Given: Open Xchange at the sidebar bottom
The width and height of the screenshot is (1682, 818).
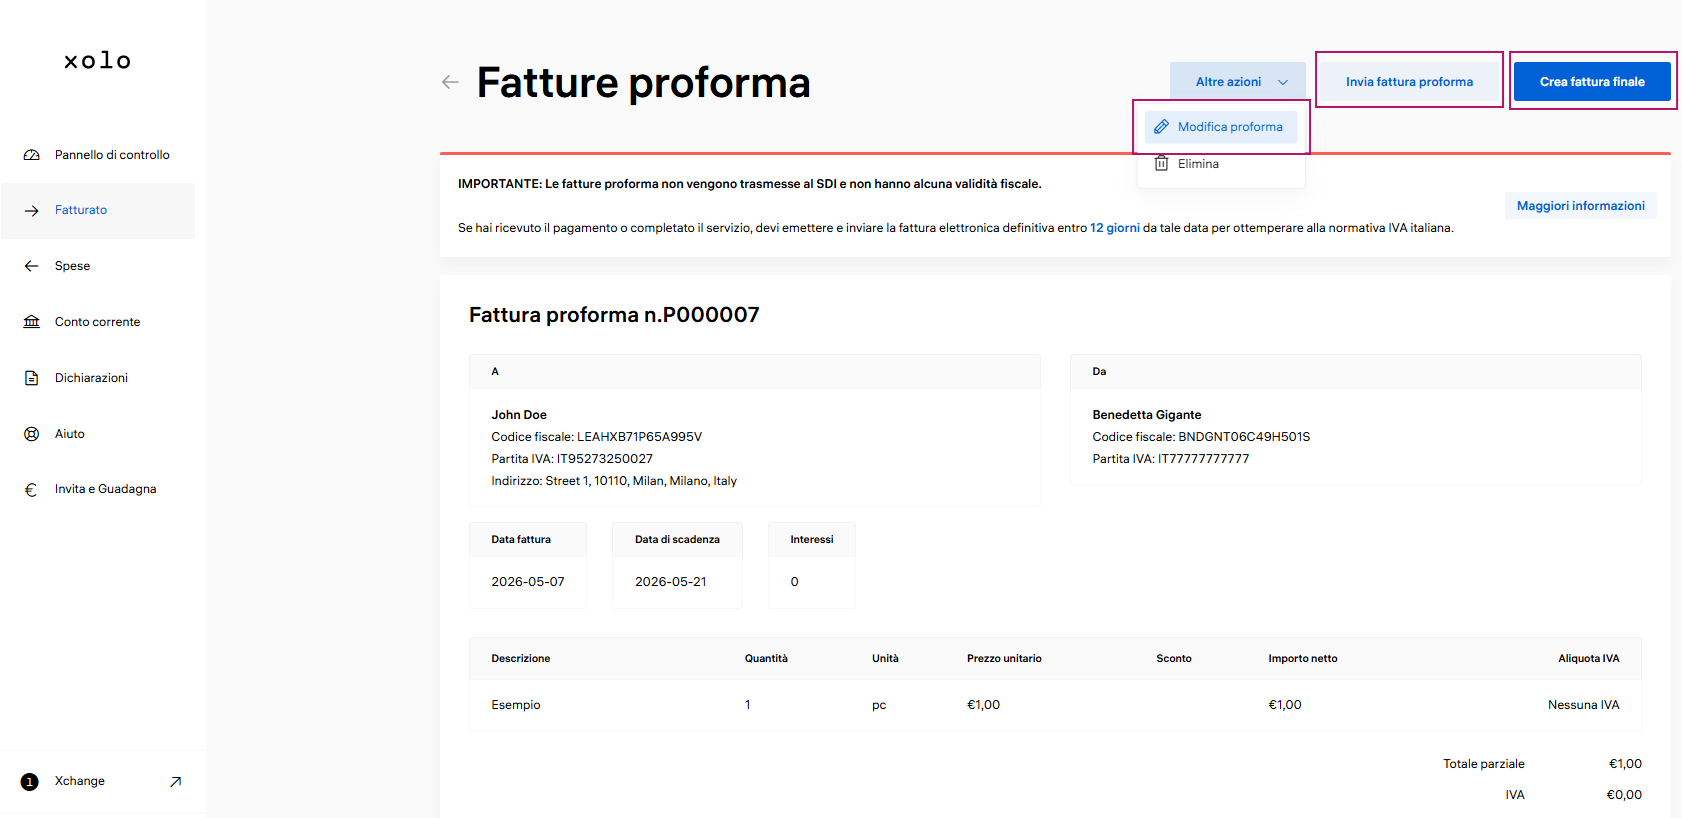Looking at the screenshot, I should click(x=102, y=782).
